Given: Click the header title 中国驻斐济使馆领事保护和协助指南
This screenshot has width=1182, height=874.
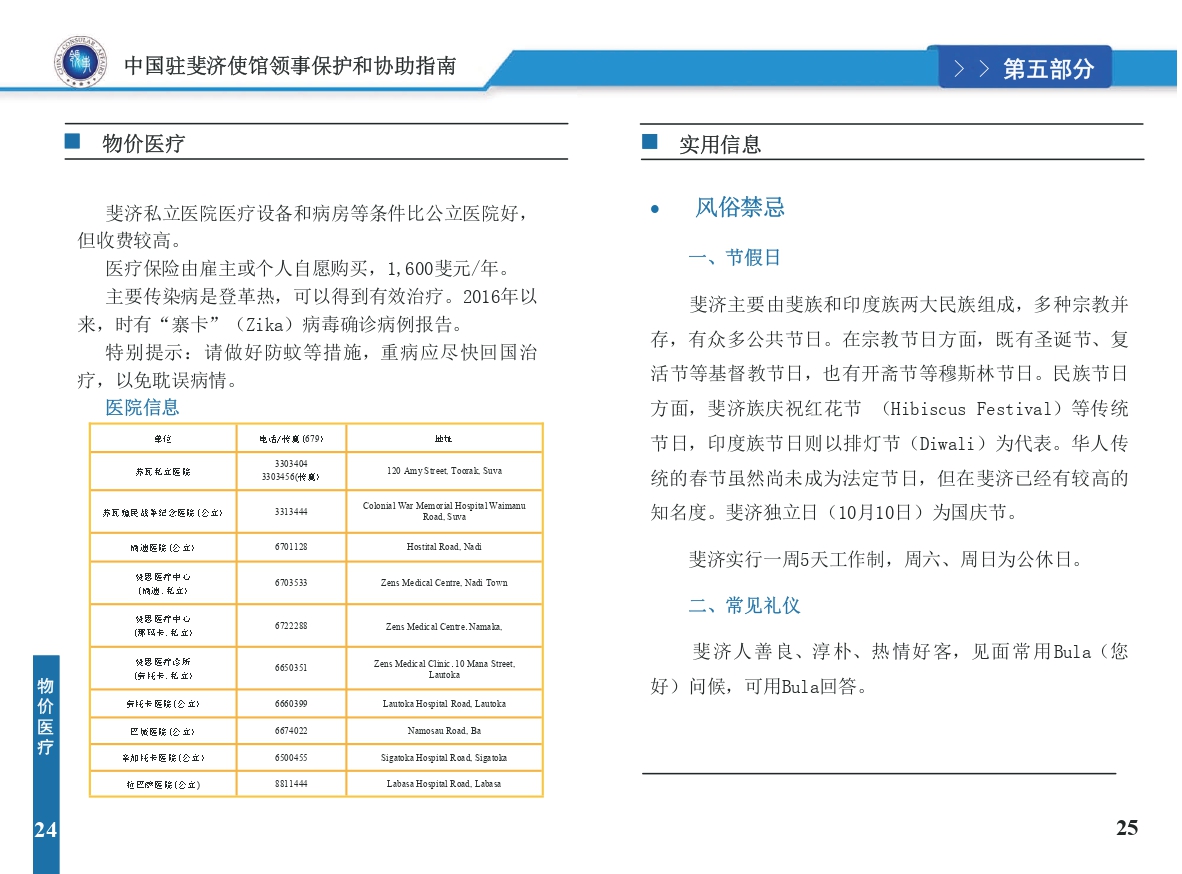Looking at the screenshot, I should 290,66.
